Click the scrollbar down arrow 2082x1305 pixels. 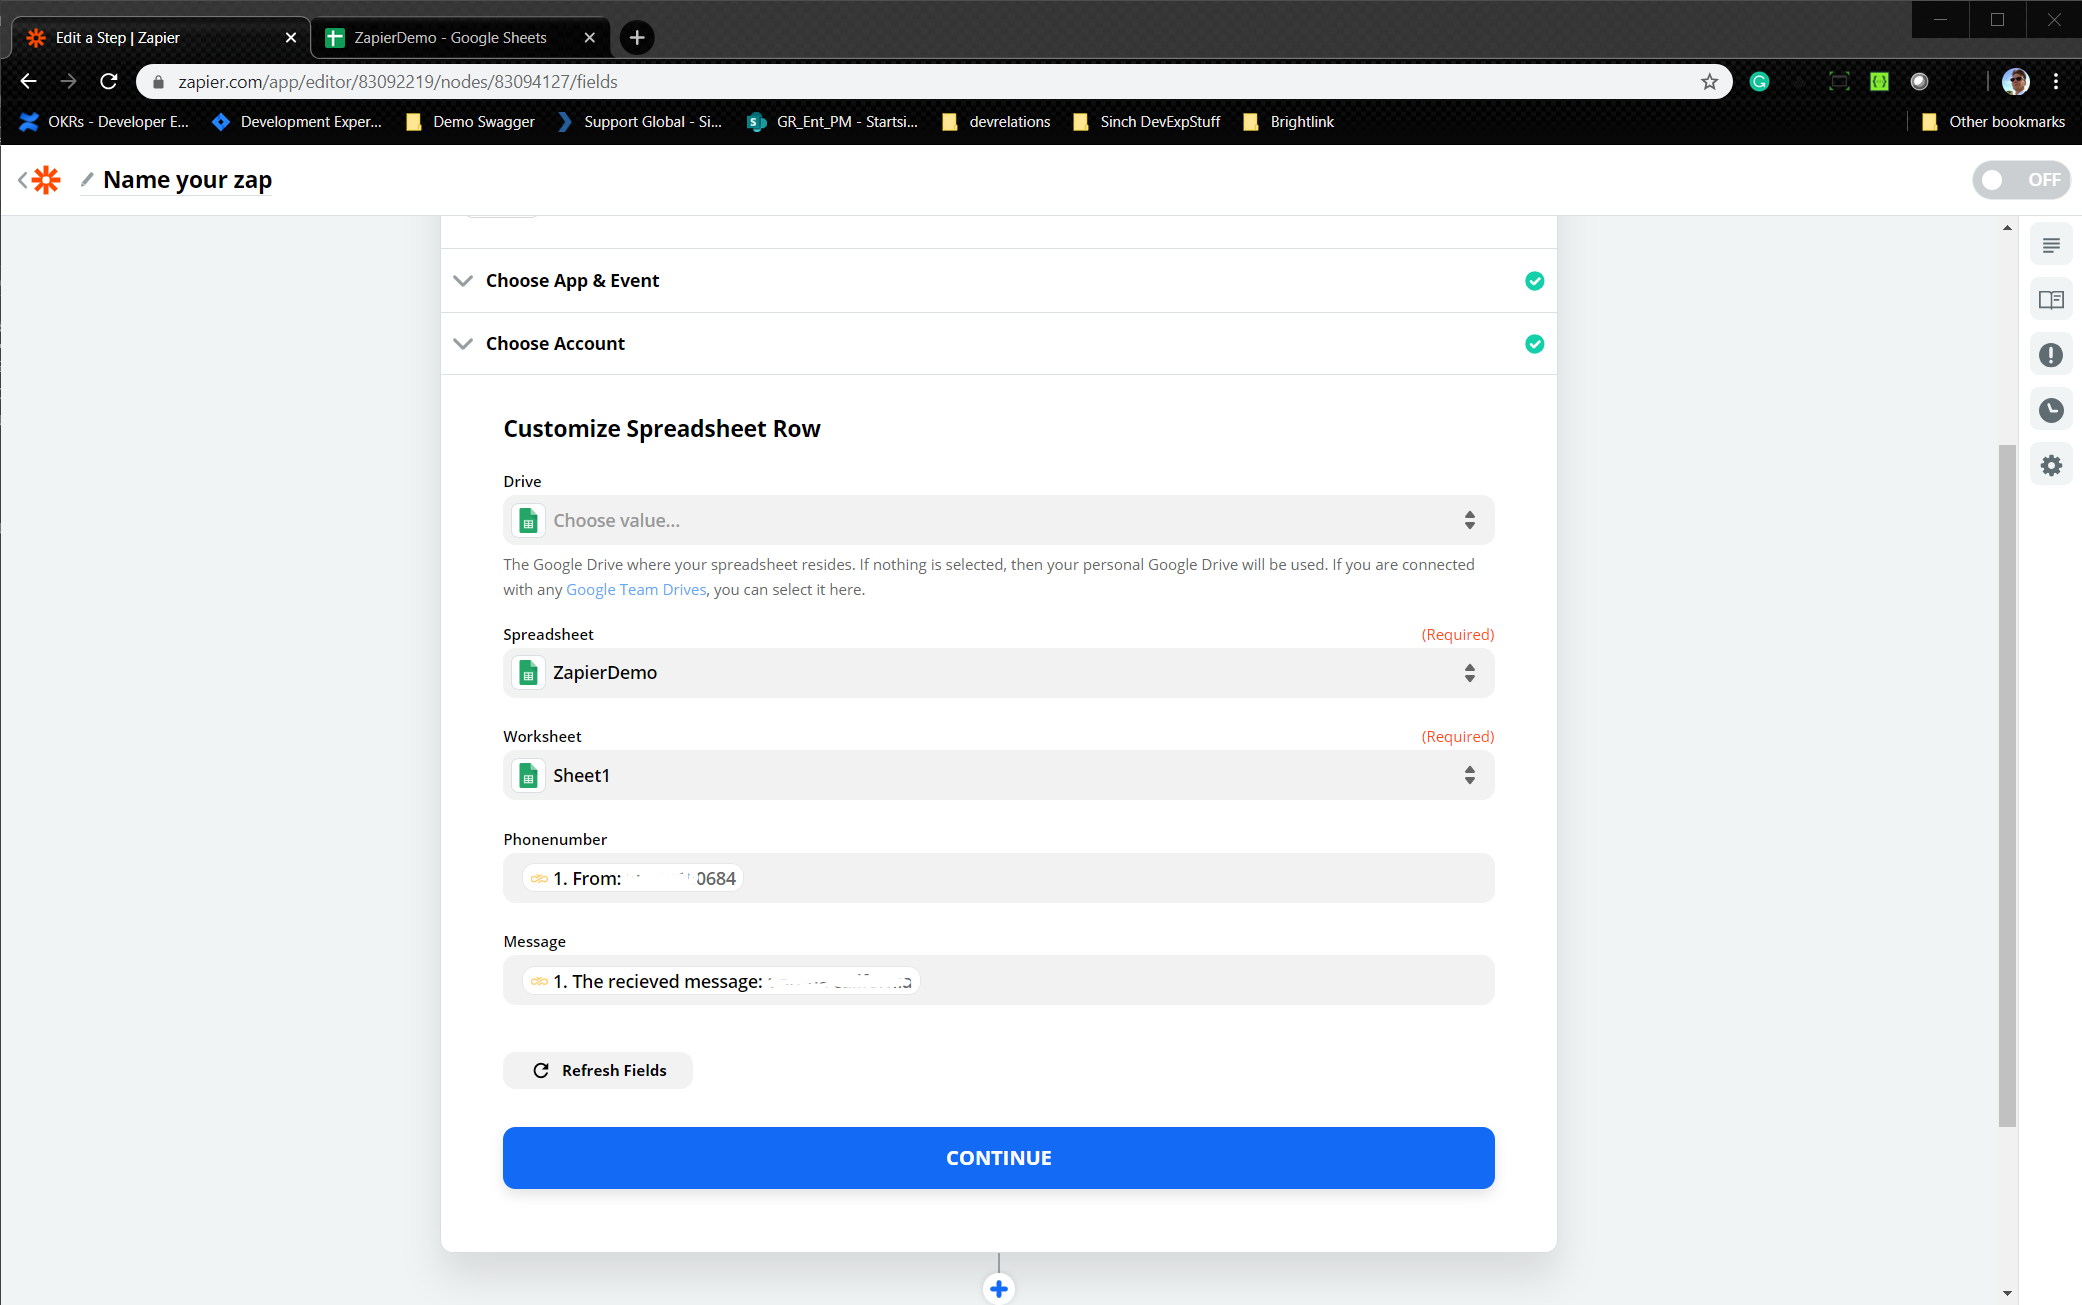(x=2007, y=1293)
